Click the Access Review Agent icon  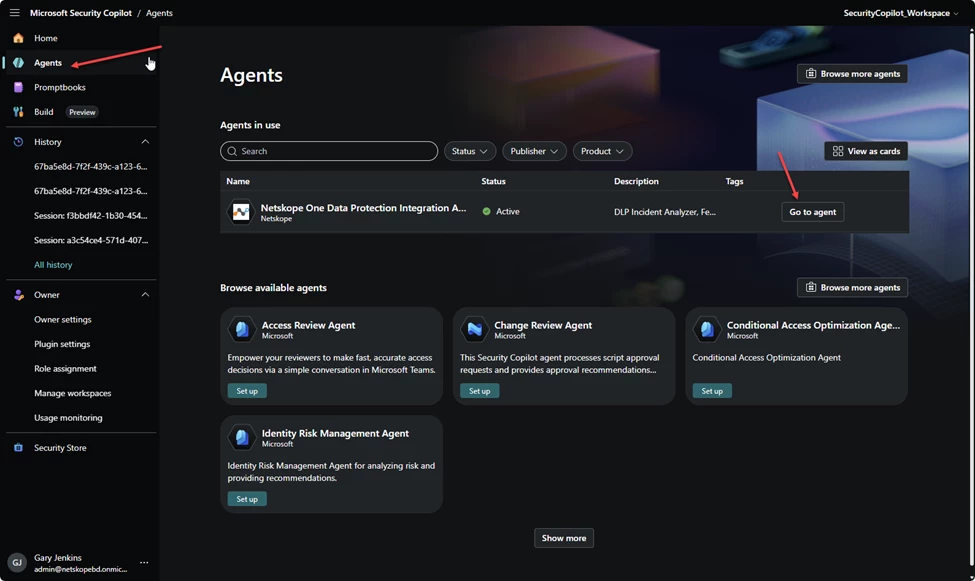click(242, 329)
